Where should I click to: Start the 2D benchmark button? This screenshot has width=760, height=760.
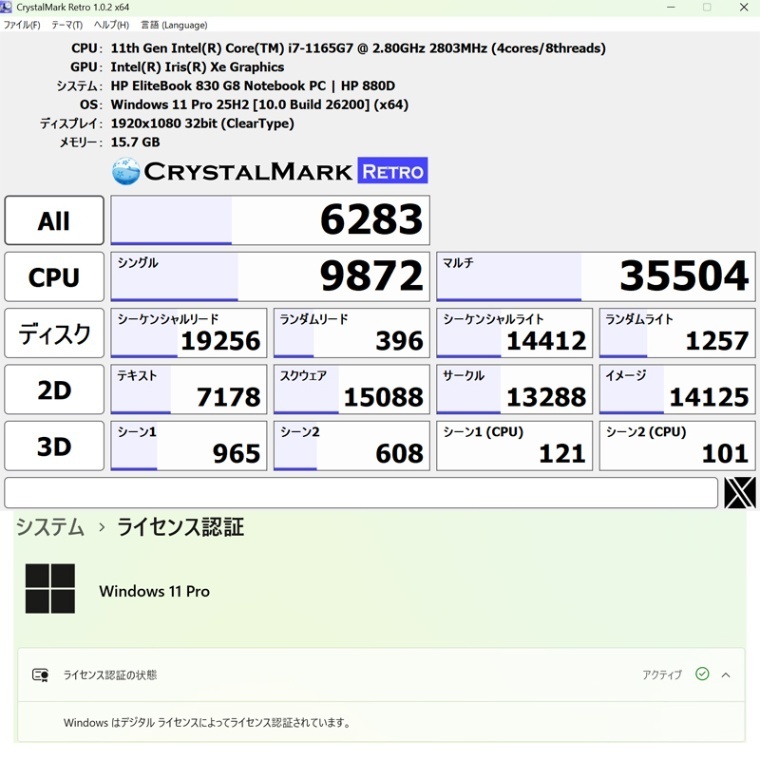54,390
